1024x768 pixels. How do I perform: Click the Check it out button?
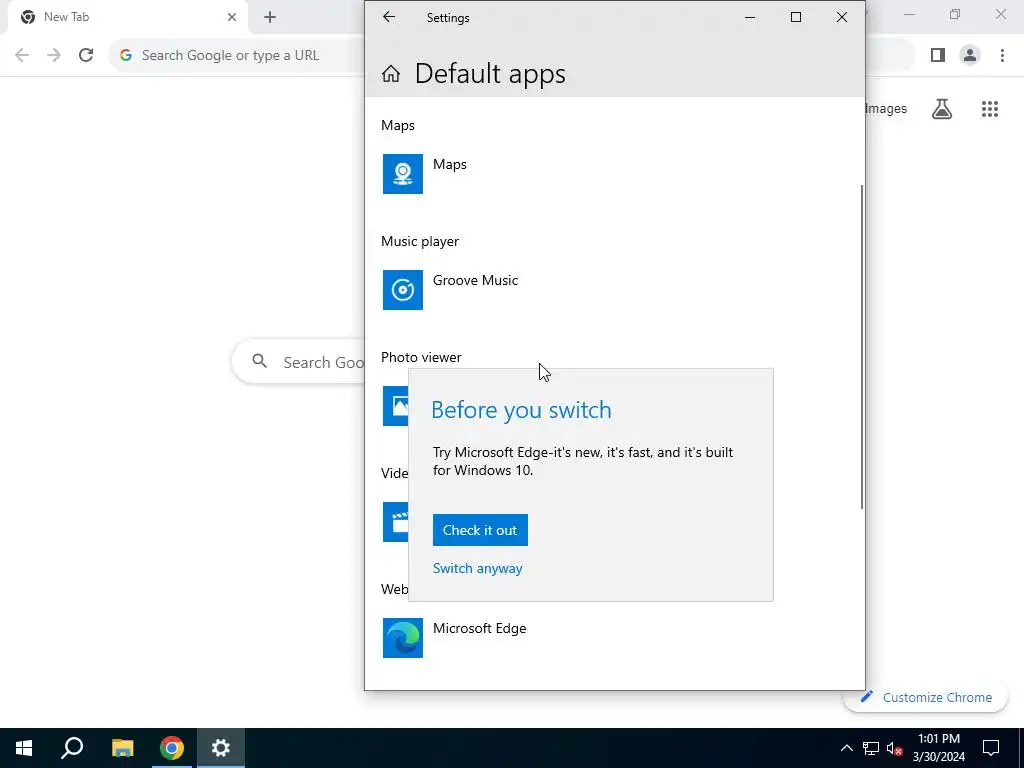pos(480,530)
